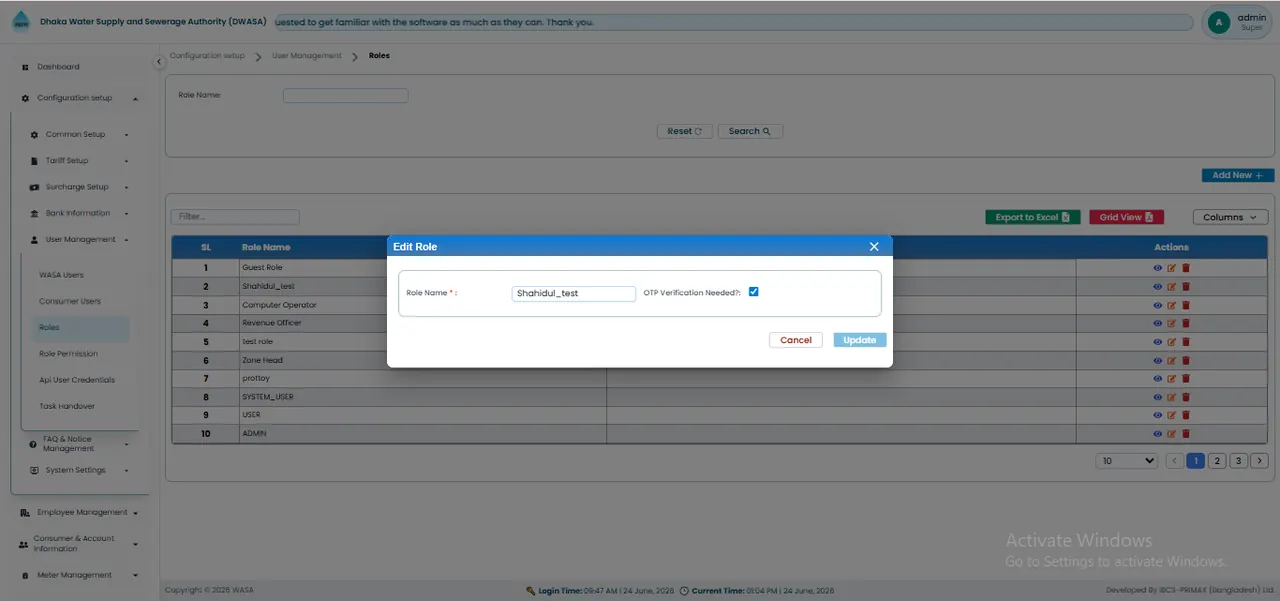Edit the Computer Operator role
This screenshot has width=1280, height=601.
click(x=1172, y=305)
